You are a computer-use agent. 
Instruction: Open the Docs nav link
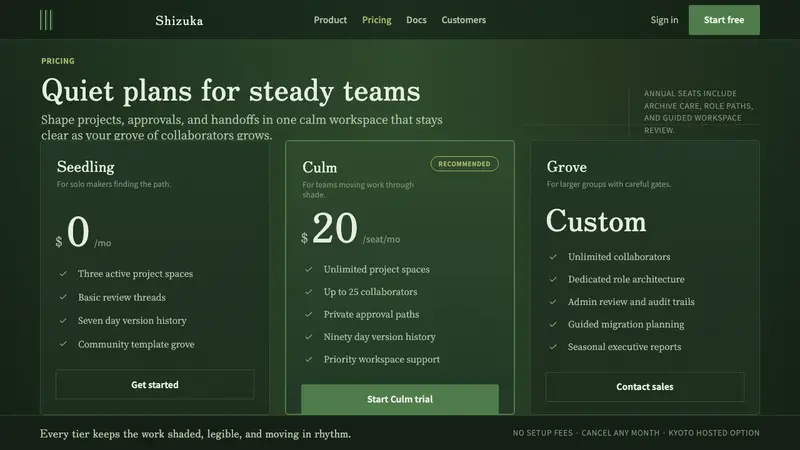tap(416, 20)
